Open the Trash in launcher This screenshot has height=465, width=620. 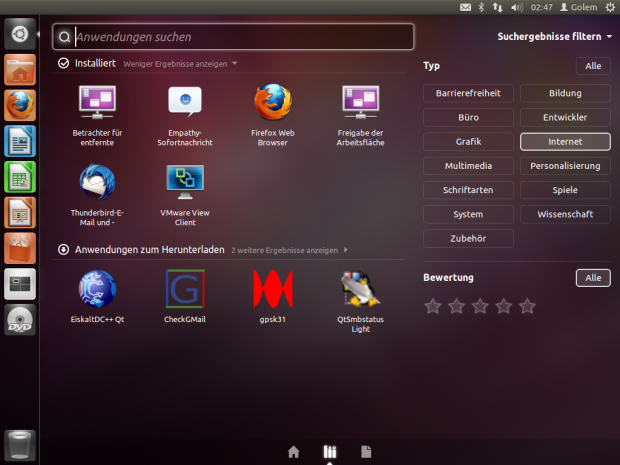[x=20, y=445]
